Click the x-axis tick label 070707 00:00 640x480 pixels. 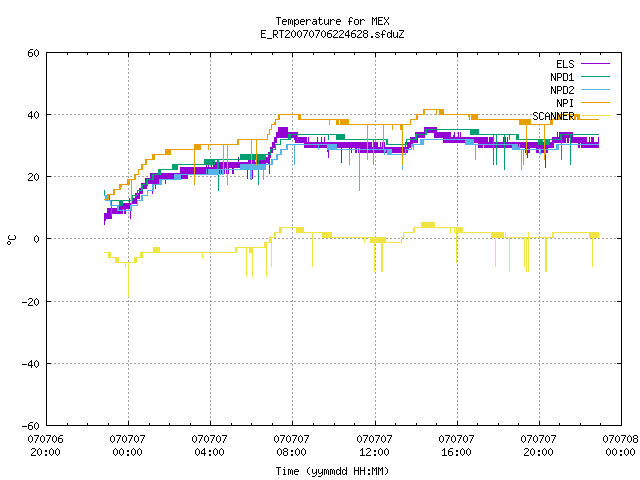pos(128,446)
